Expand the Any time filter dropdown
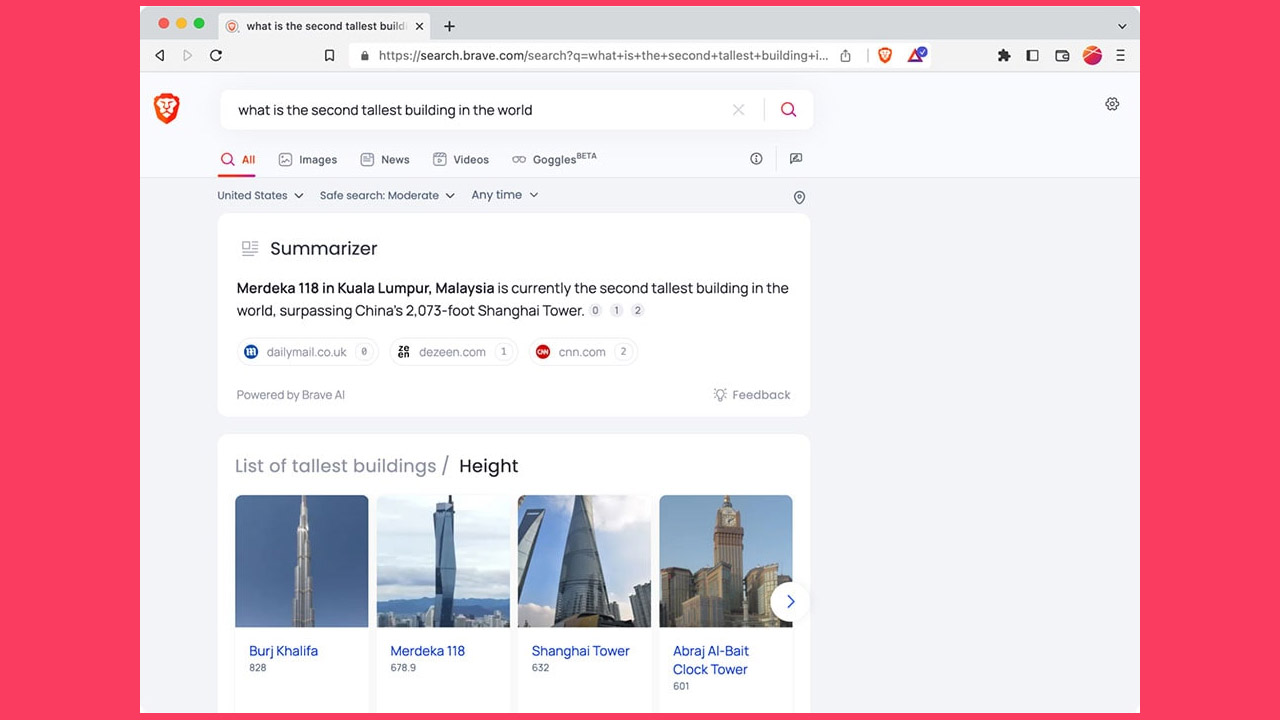Image resolution: width=1280 pixels, height=720 pixels. (x=505, y=195)
